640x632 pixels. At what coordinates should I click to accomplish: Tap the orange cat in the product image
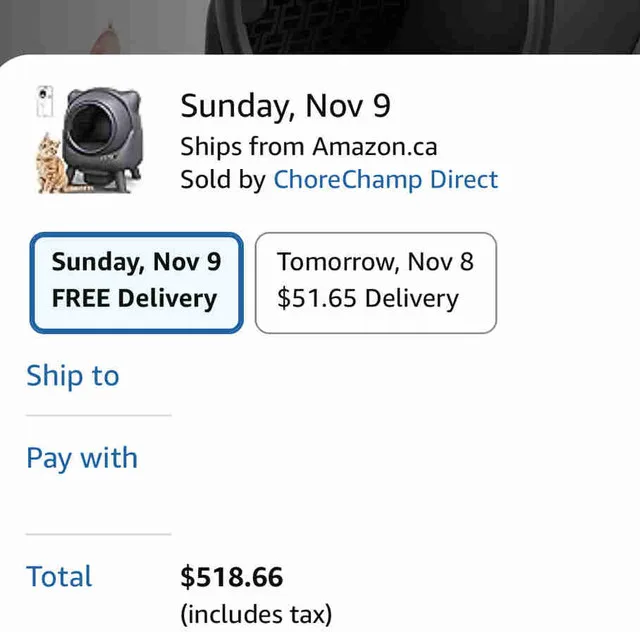point(50,165)
